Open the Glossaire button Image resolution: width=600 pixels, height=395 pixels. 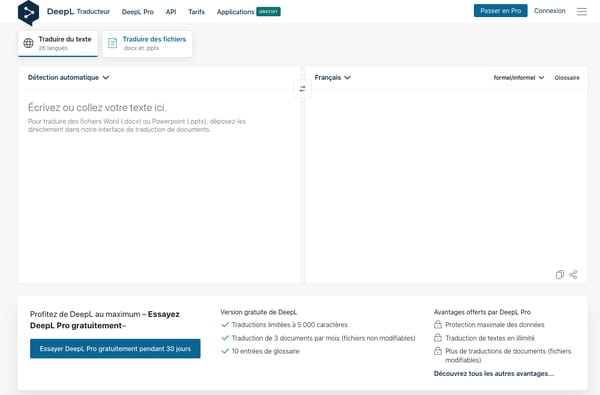click(567, 78)
